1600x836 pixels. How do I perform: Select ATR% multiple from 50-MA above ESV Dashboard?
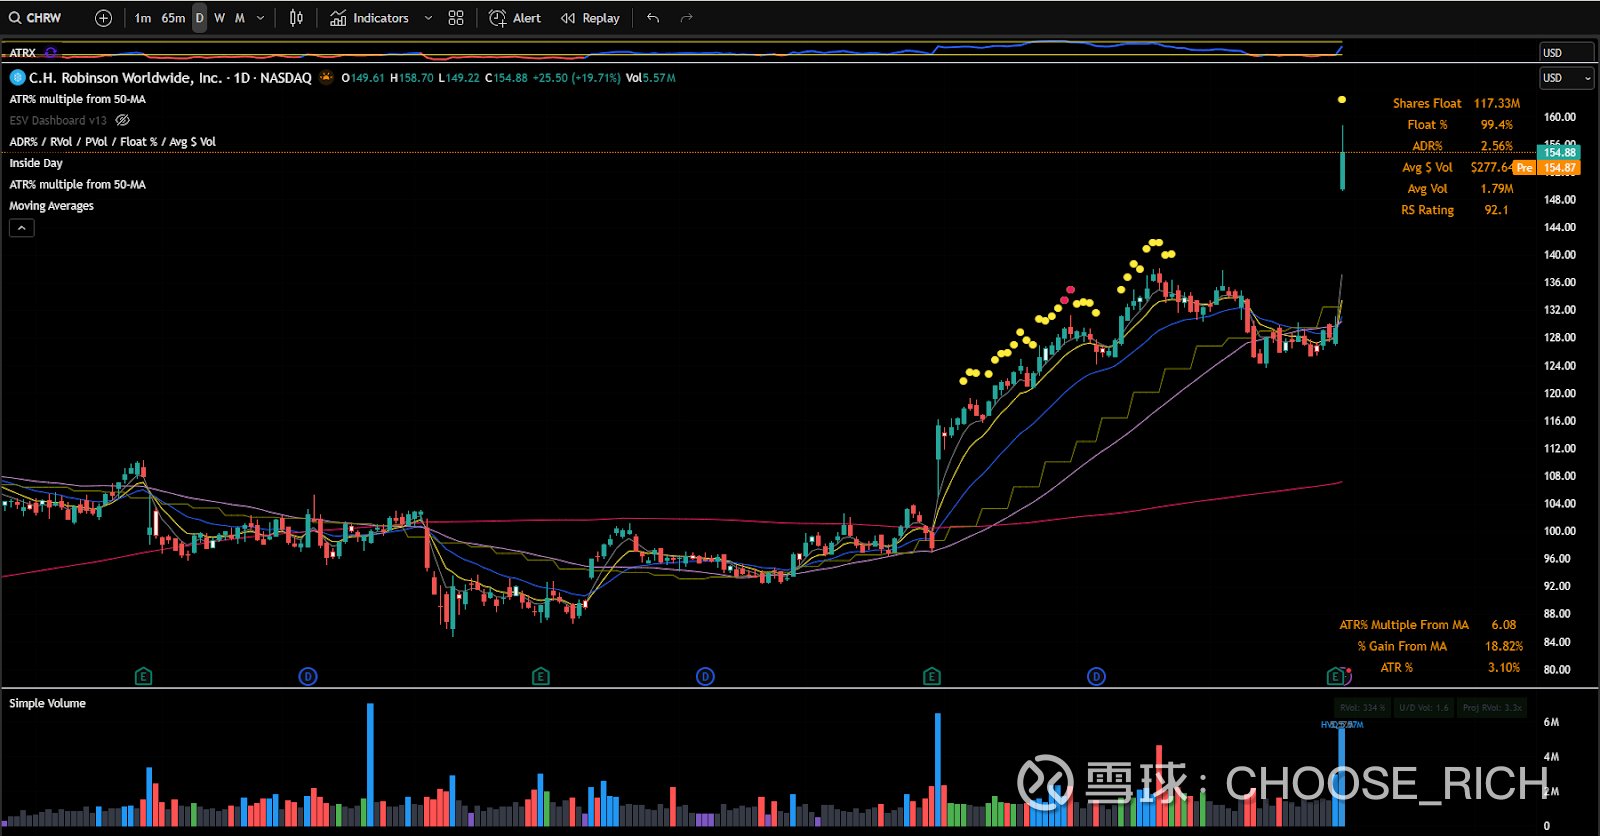(x=78, y=99)
